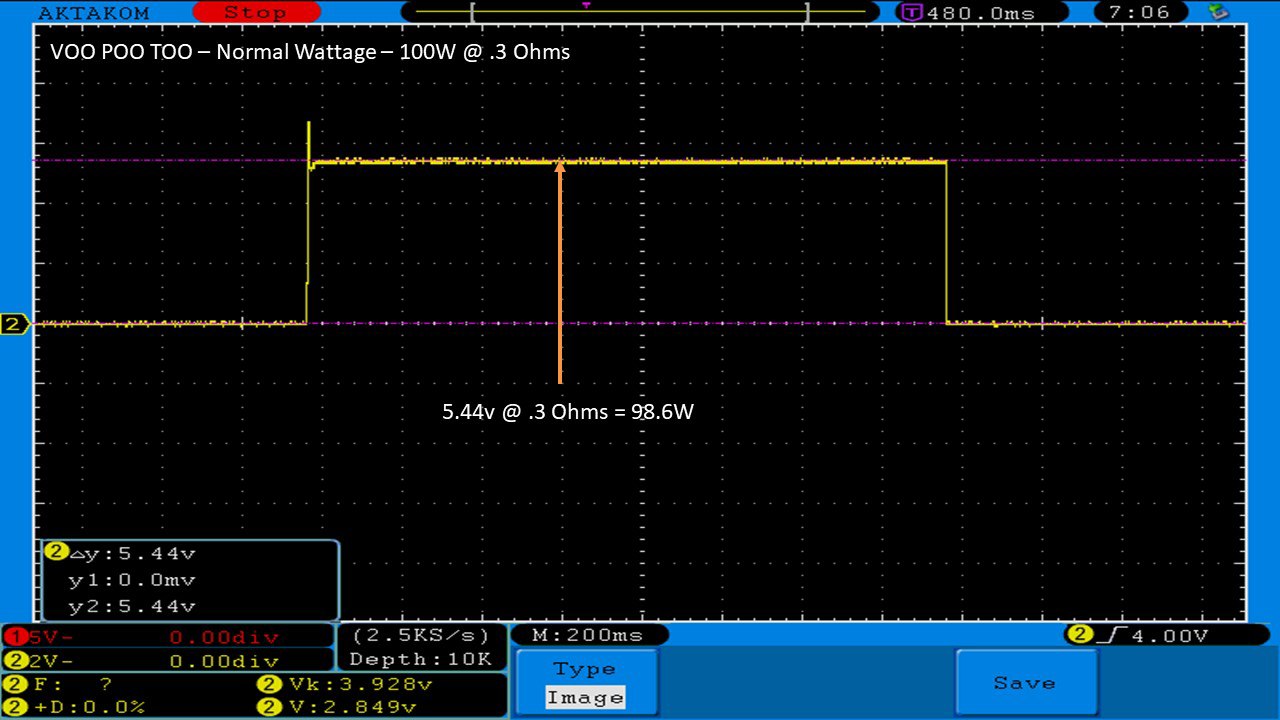Click the +D:0.0% duty measurement

pos(78,707)
